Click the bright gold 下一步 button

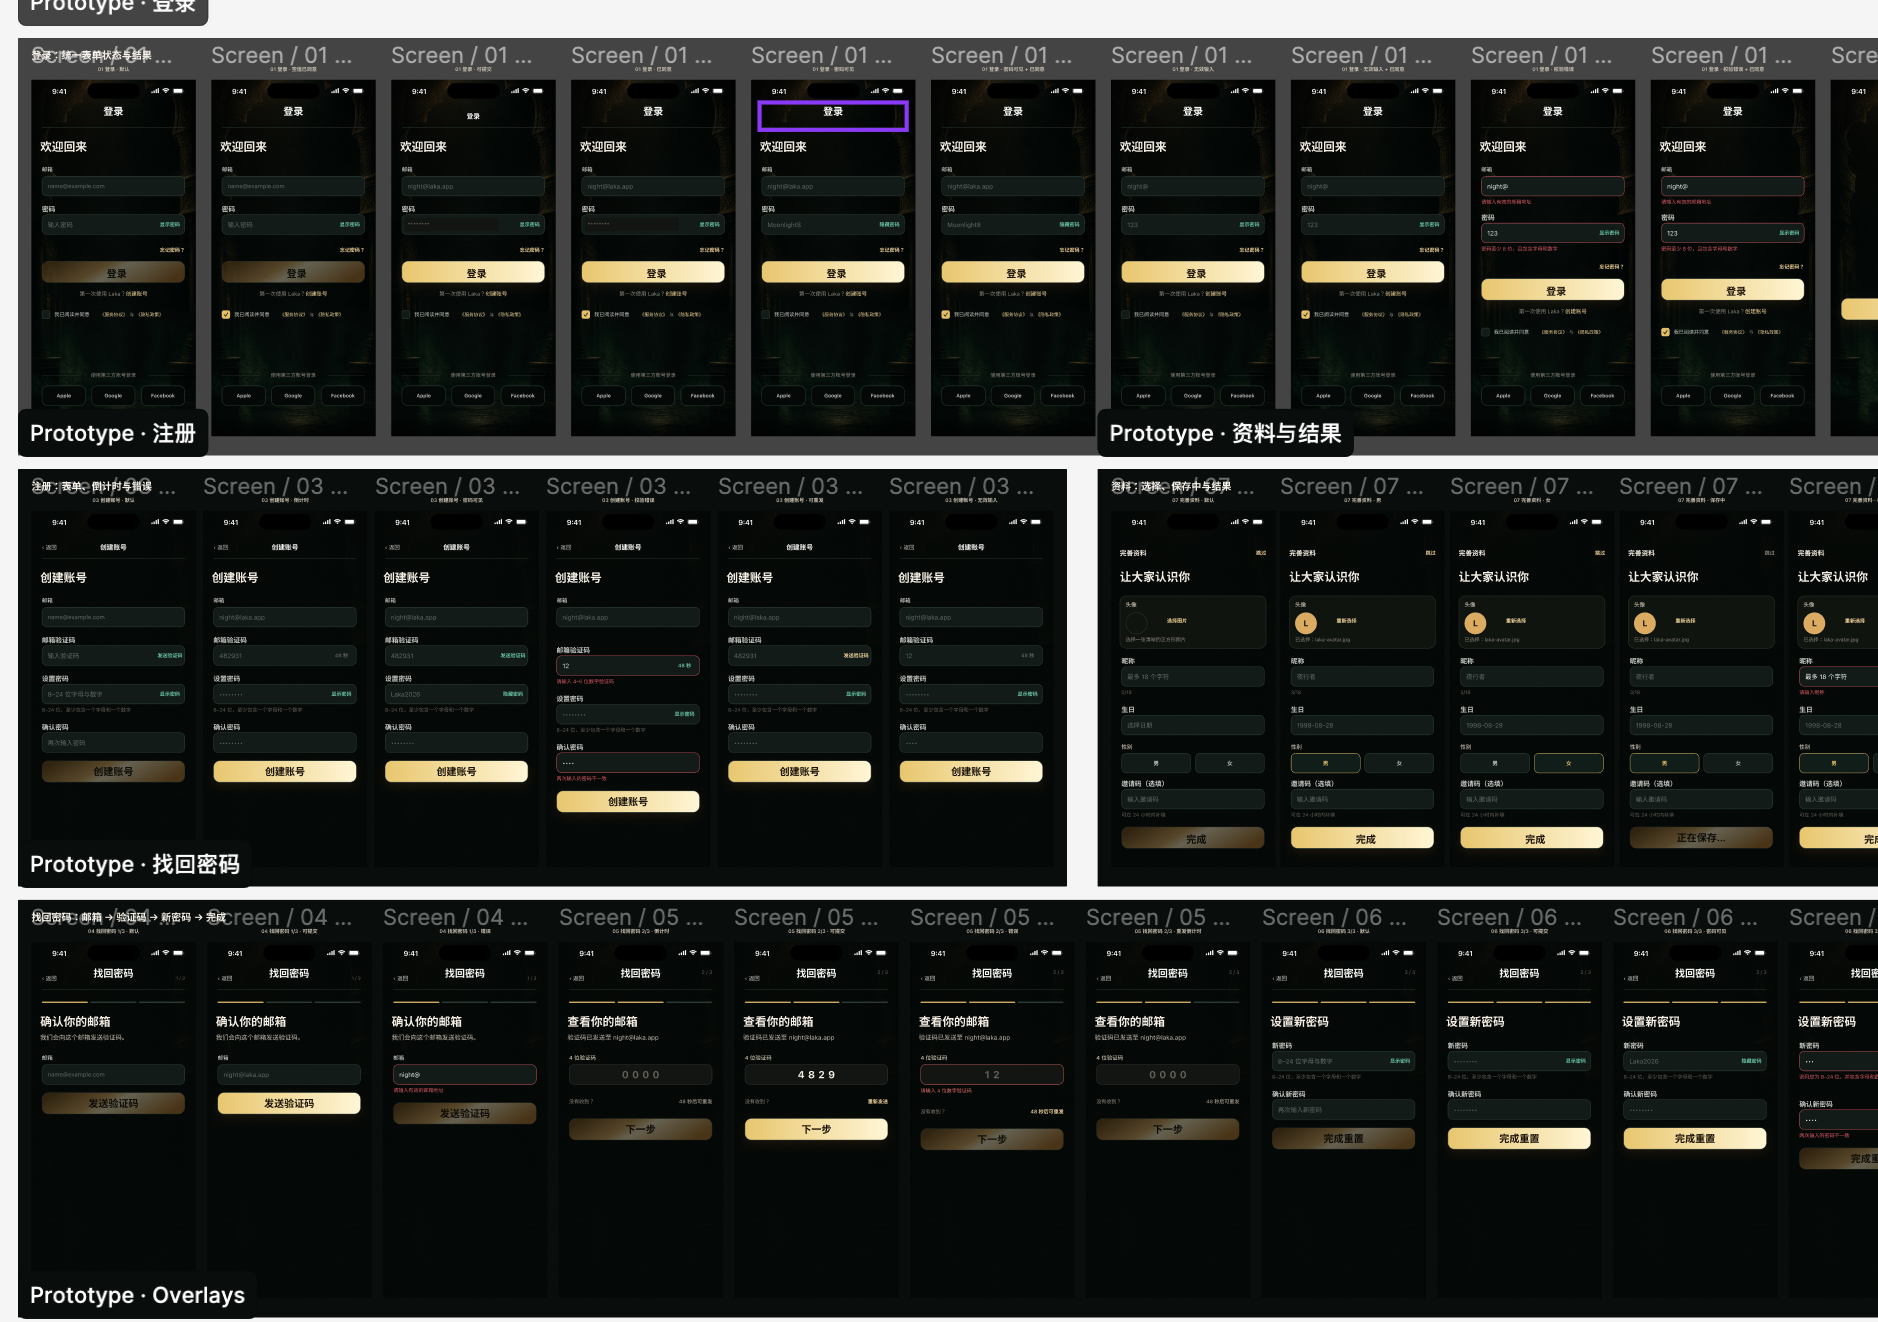816,1129
